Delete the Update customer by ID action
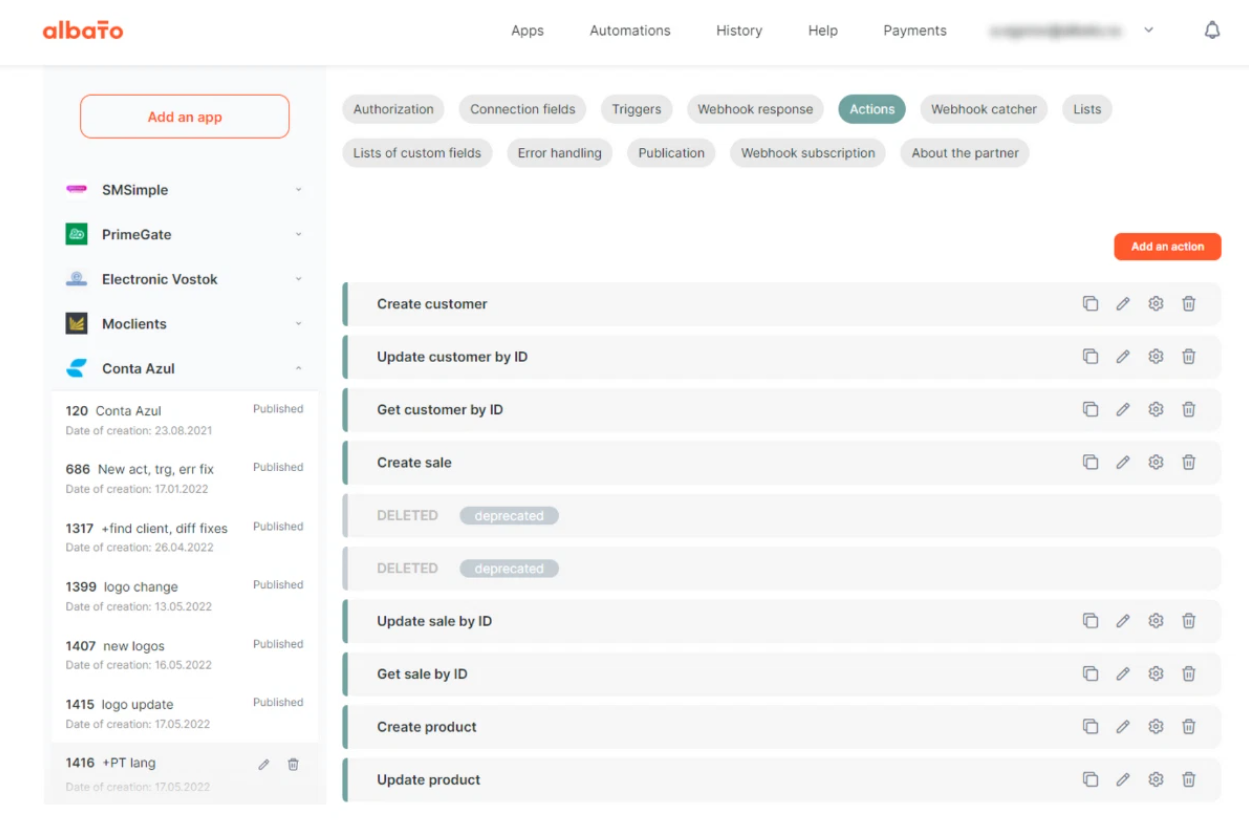This screenshot has width=1249, height=831. tap(1188, 356)
